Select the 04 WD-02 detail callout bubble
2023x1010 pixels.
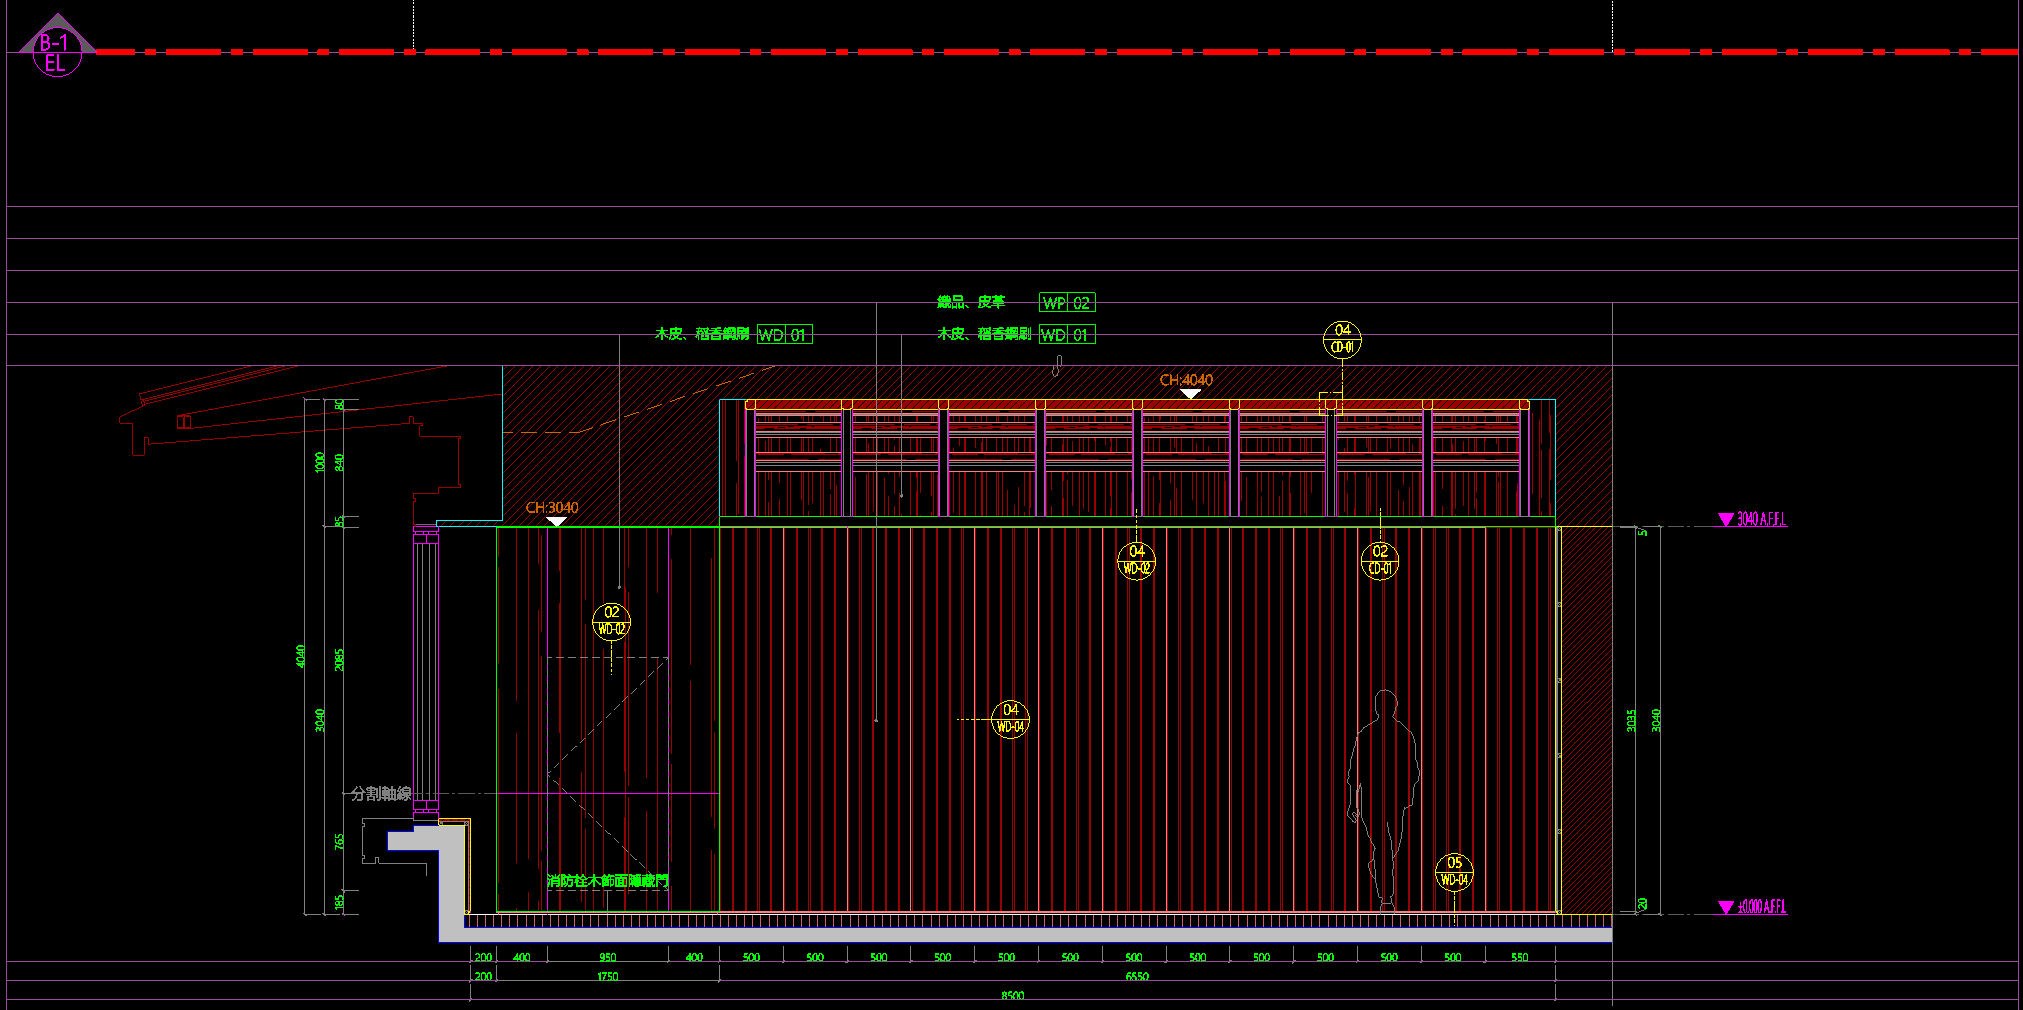pyautogui.click(x=1136, y=560)
